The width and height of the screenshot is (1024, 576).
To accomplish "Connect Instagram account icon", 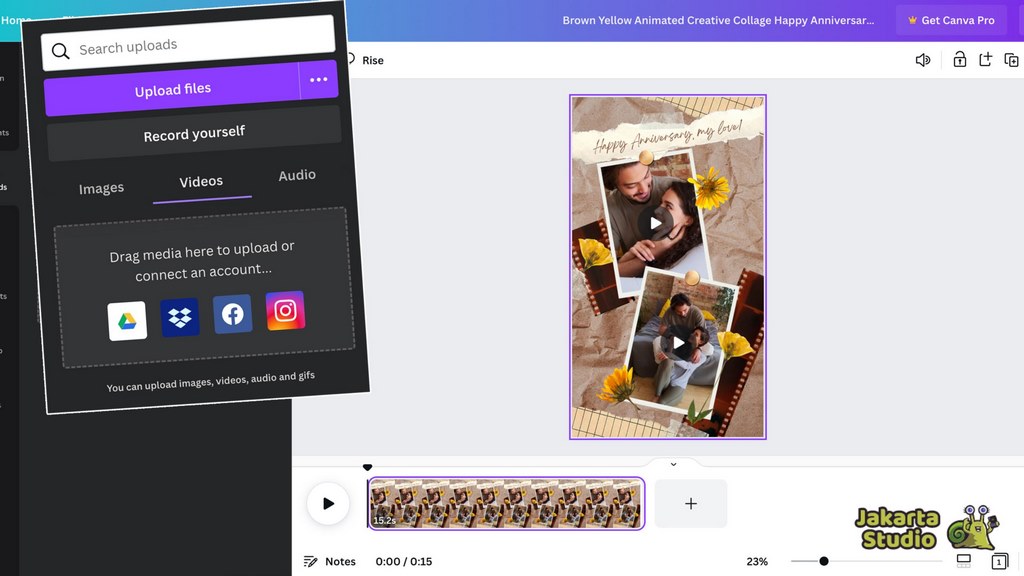I will tap(285, 311).
